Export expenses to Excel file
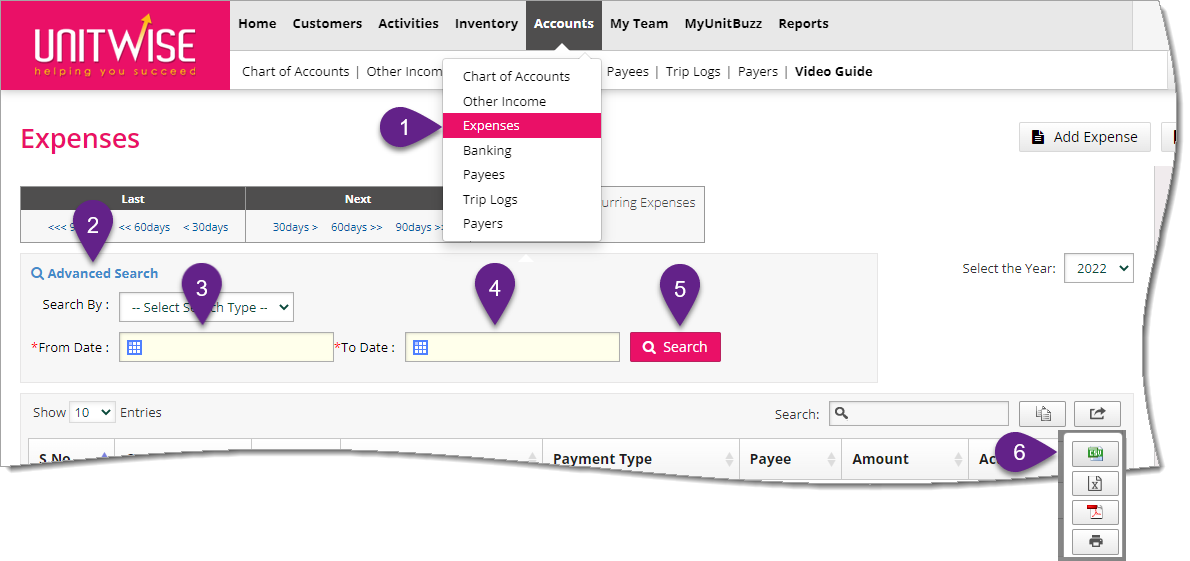This screenshot has width=1190, height=561. tap(1095, 484)
